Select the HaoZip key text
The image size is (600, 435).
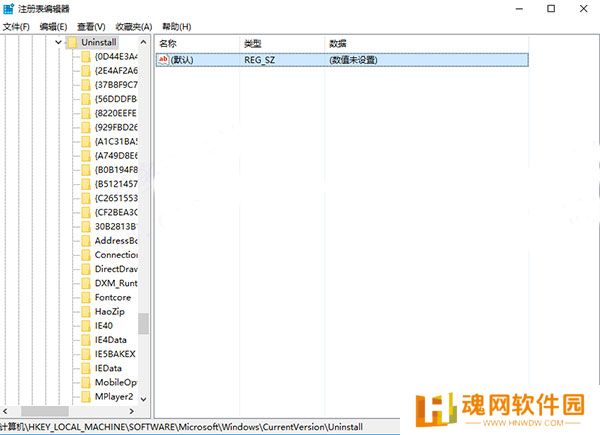109,311
